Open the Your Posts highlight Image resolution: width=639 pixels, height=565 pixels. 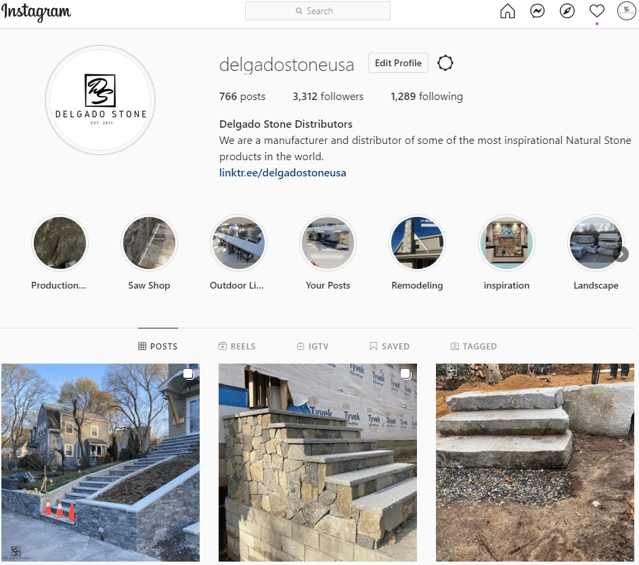tap(328, 243)
